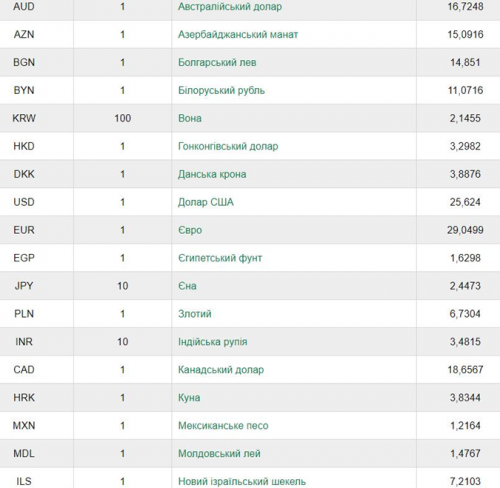Viewport: 500px width, 488px height.
Task: Select the Молдовський лей link
Action: 219,454
